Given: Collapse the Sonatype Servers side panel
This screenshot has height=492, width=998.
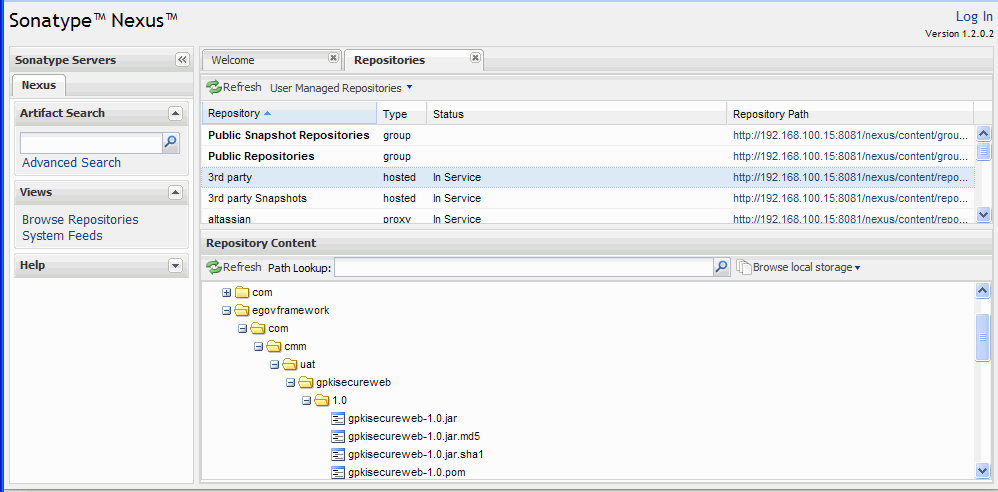Looking at the screenshot, I should (x=182, y=60).
